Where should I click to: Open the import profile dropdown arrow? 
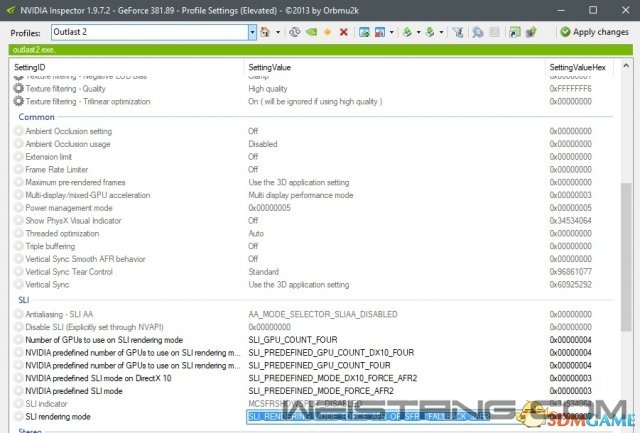click(x=441, y=32)
